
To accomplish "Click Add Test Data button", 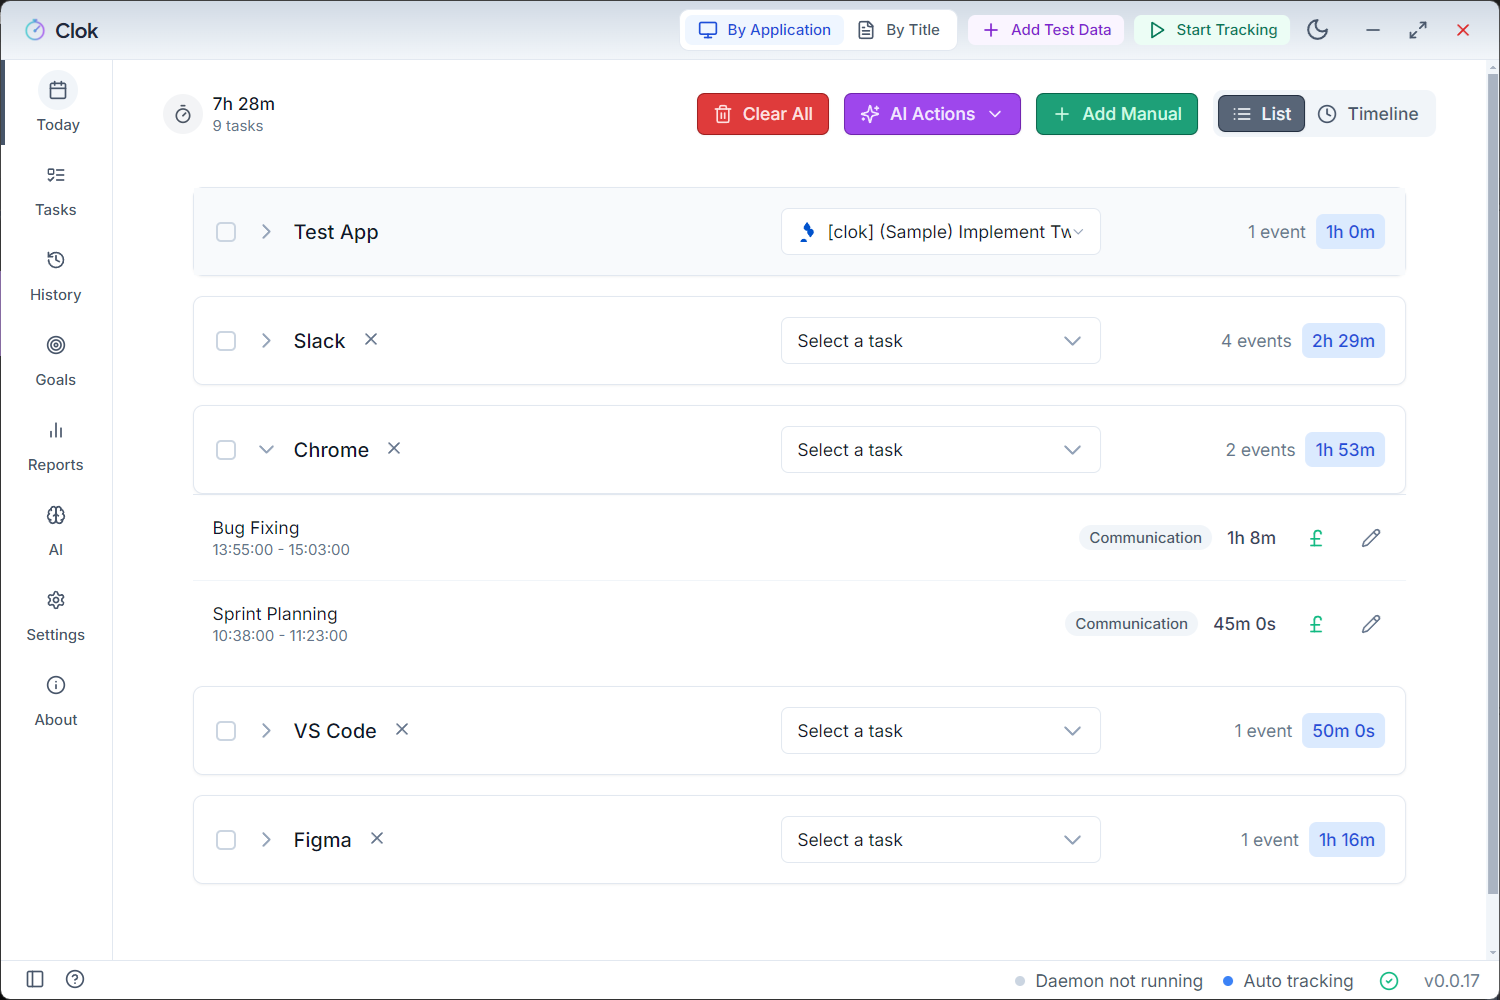I will [x=1047, y=30].
